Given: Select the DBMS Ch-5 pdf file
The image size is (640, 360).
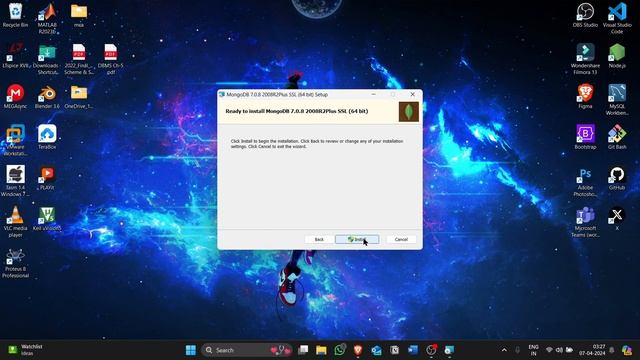Looking at the screenshot, I should coord(111,59).
